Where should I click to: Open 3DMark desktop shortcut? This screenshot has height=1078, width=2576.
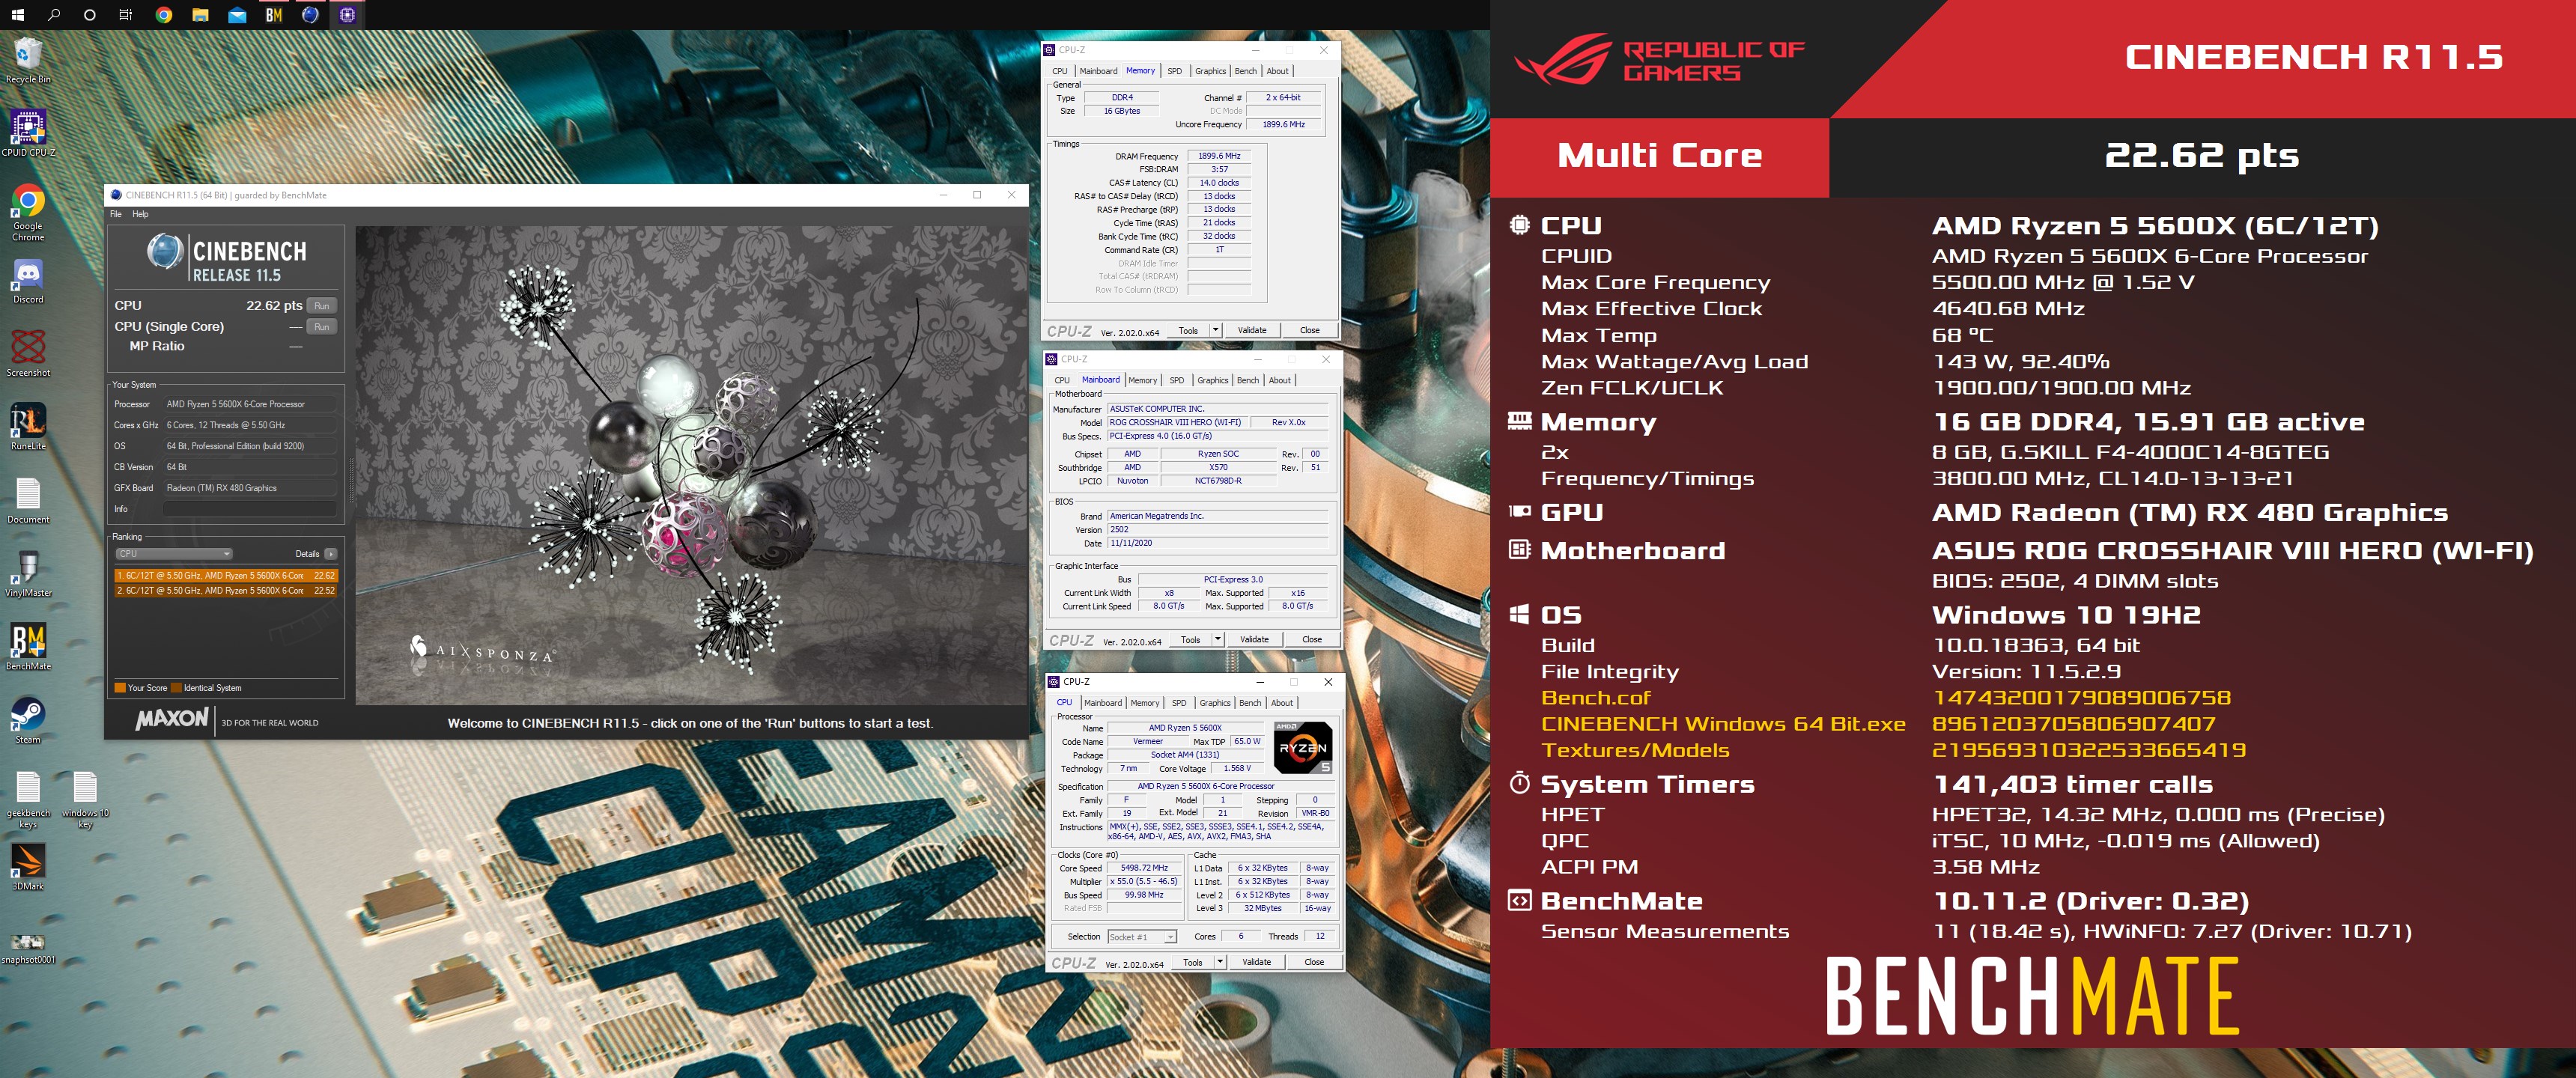click(x=28, y=867)
